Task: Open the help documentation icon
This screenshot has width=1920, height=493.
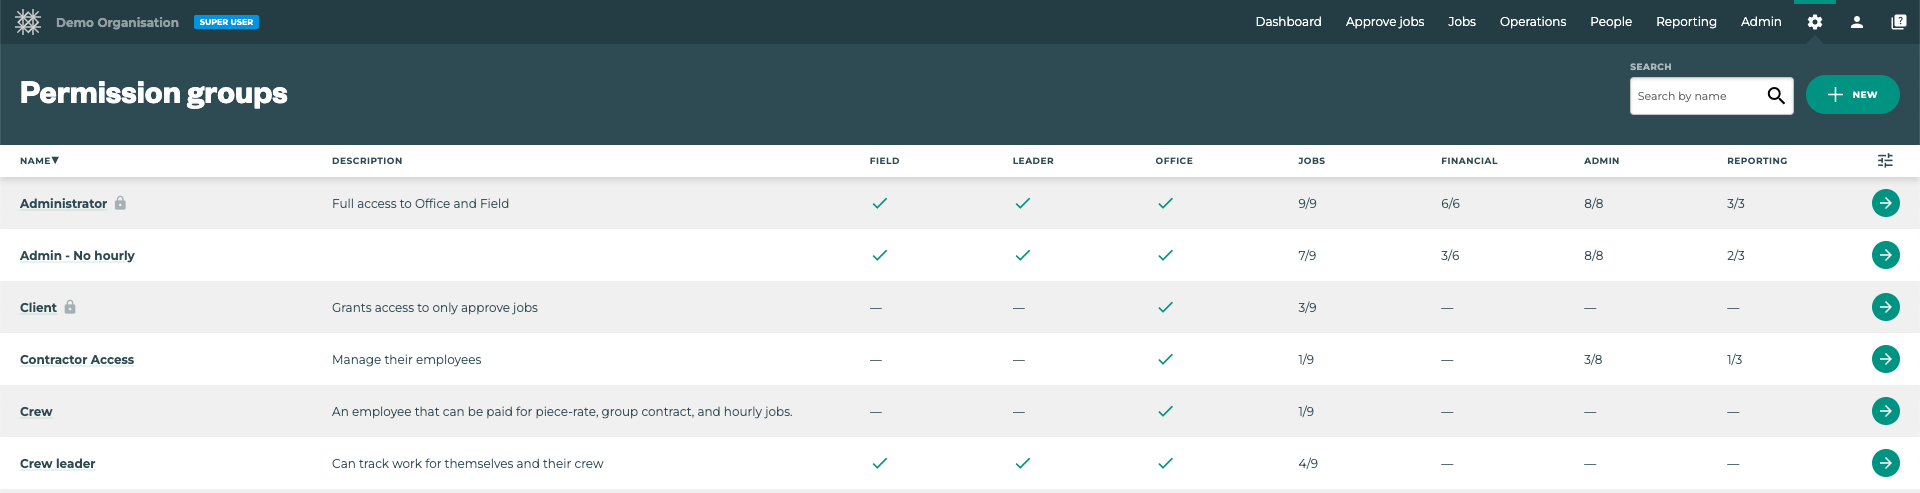Action: coord(1898,22)
